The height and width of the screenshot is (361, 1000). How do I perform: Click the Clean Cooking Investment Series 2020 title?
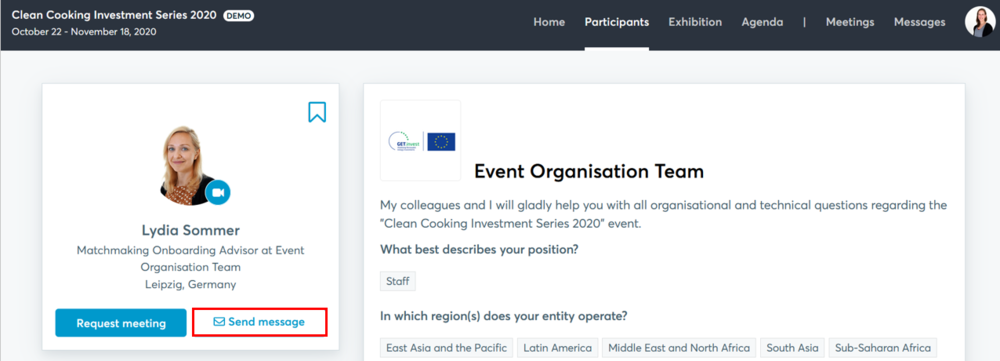(x=114, y=15)
